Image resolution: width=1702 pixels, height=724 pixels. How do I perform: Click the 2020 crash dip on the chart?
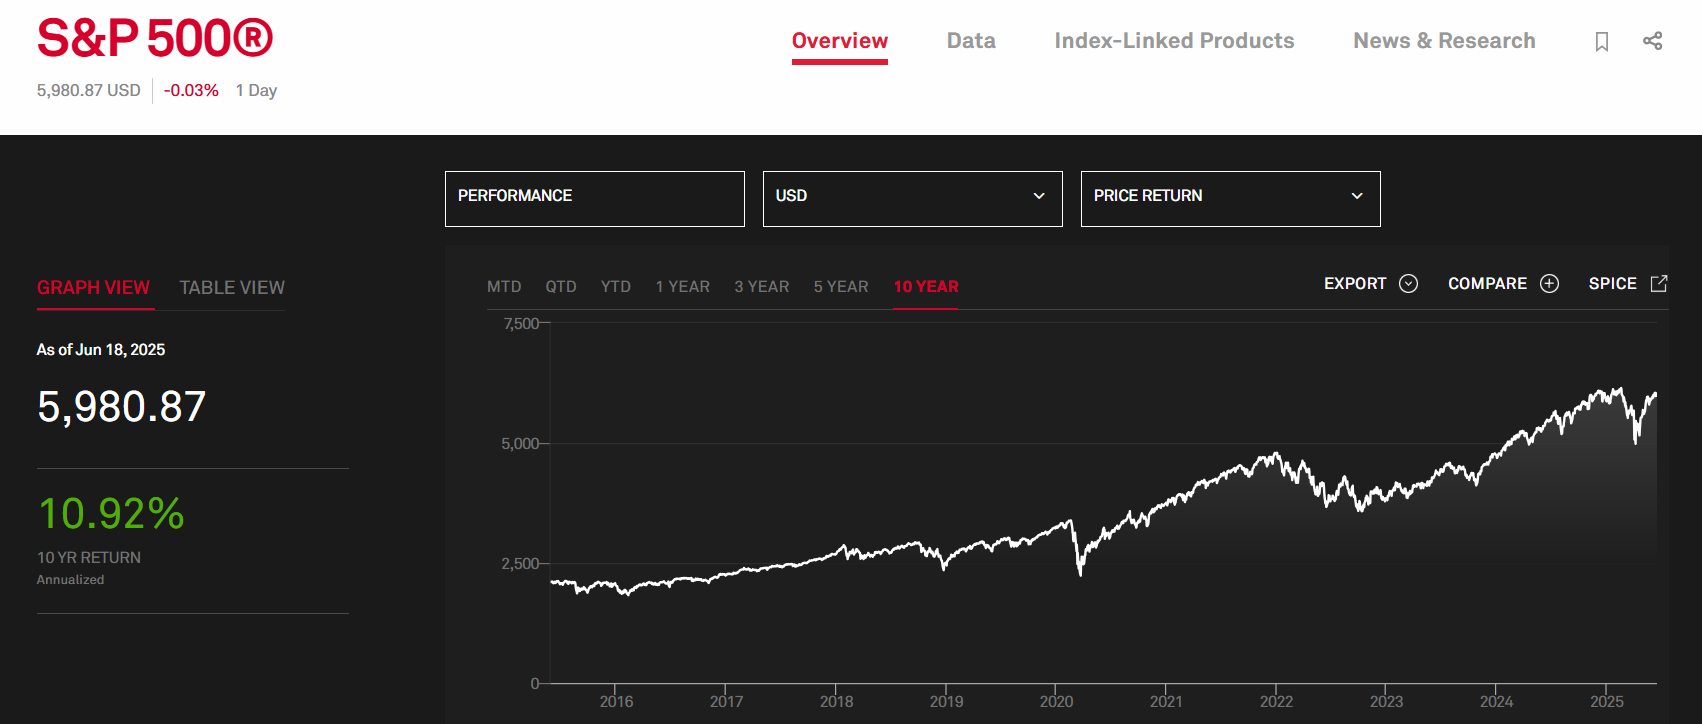click(1080, 572)
